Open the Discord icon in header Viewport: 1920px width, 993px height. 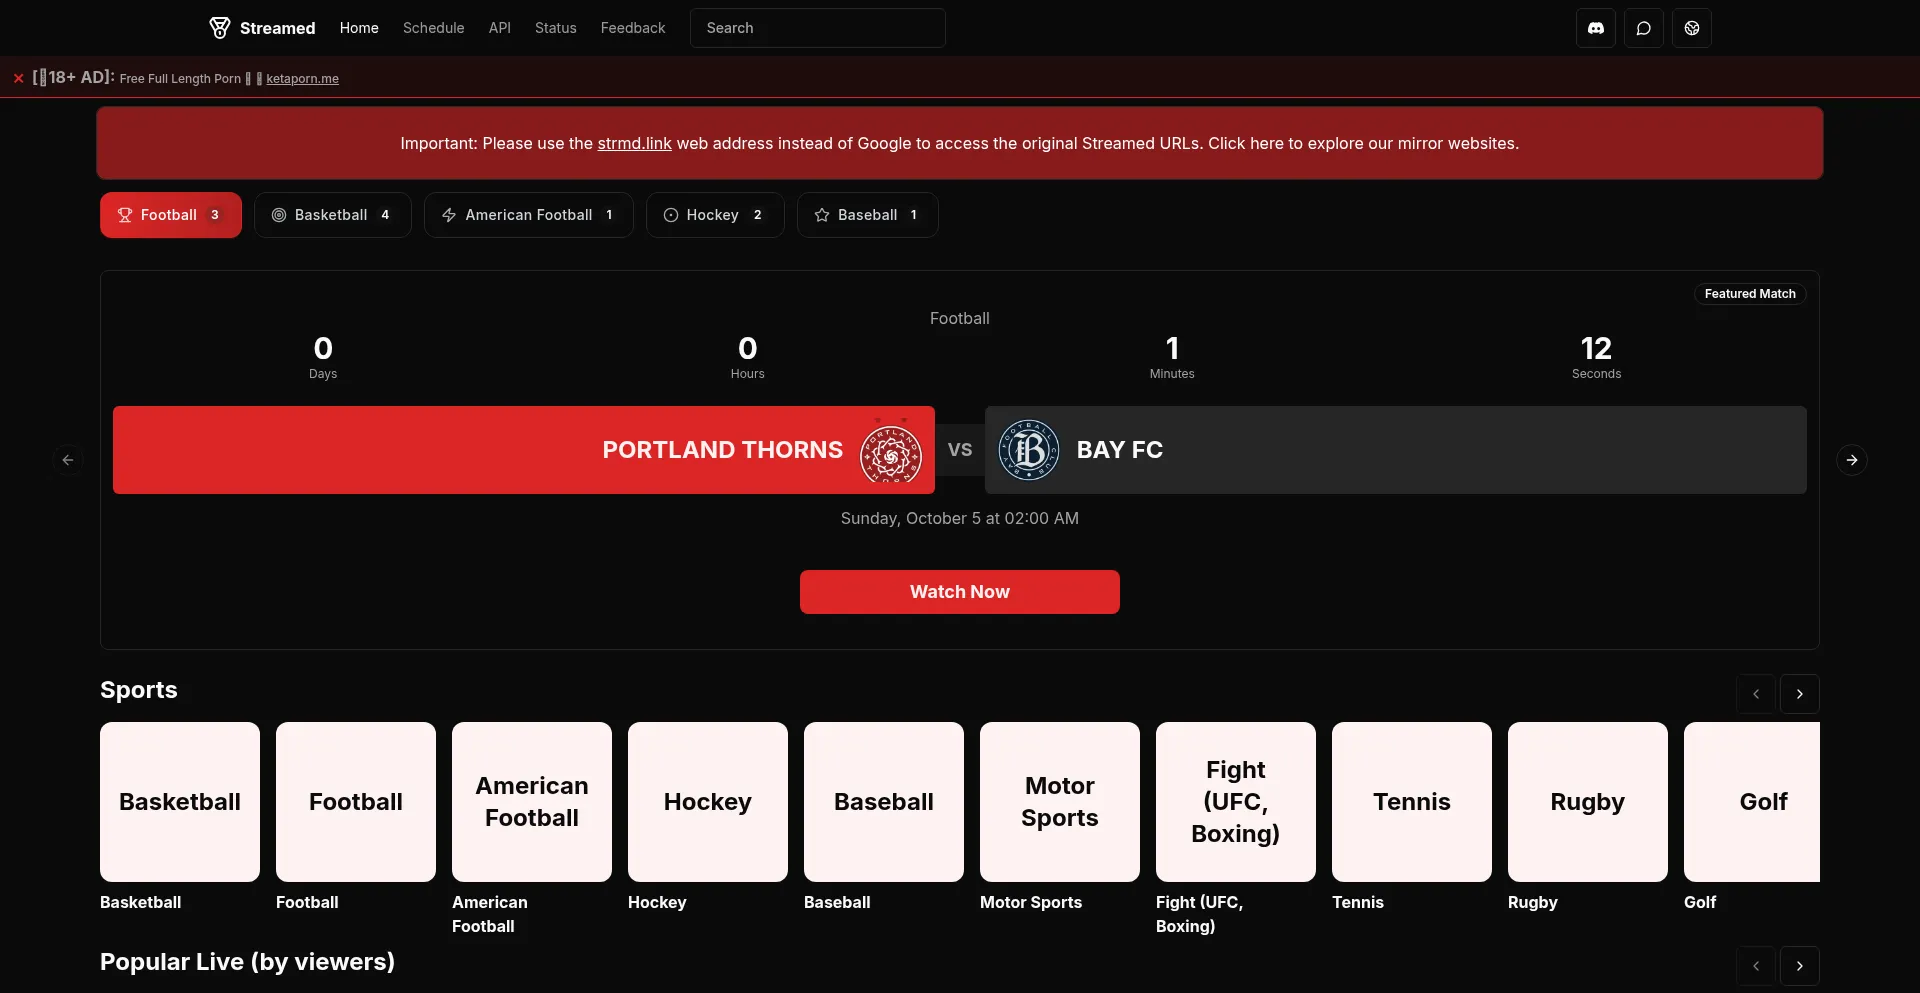pyautogui.click(x=1595, y=28)
